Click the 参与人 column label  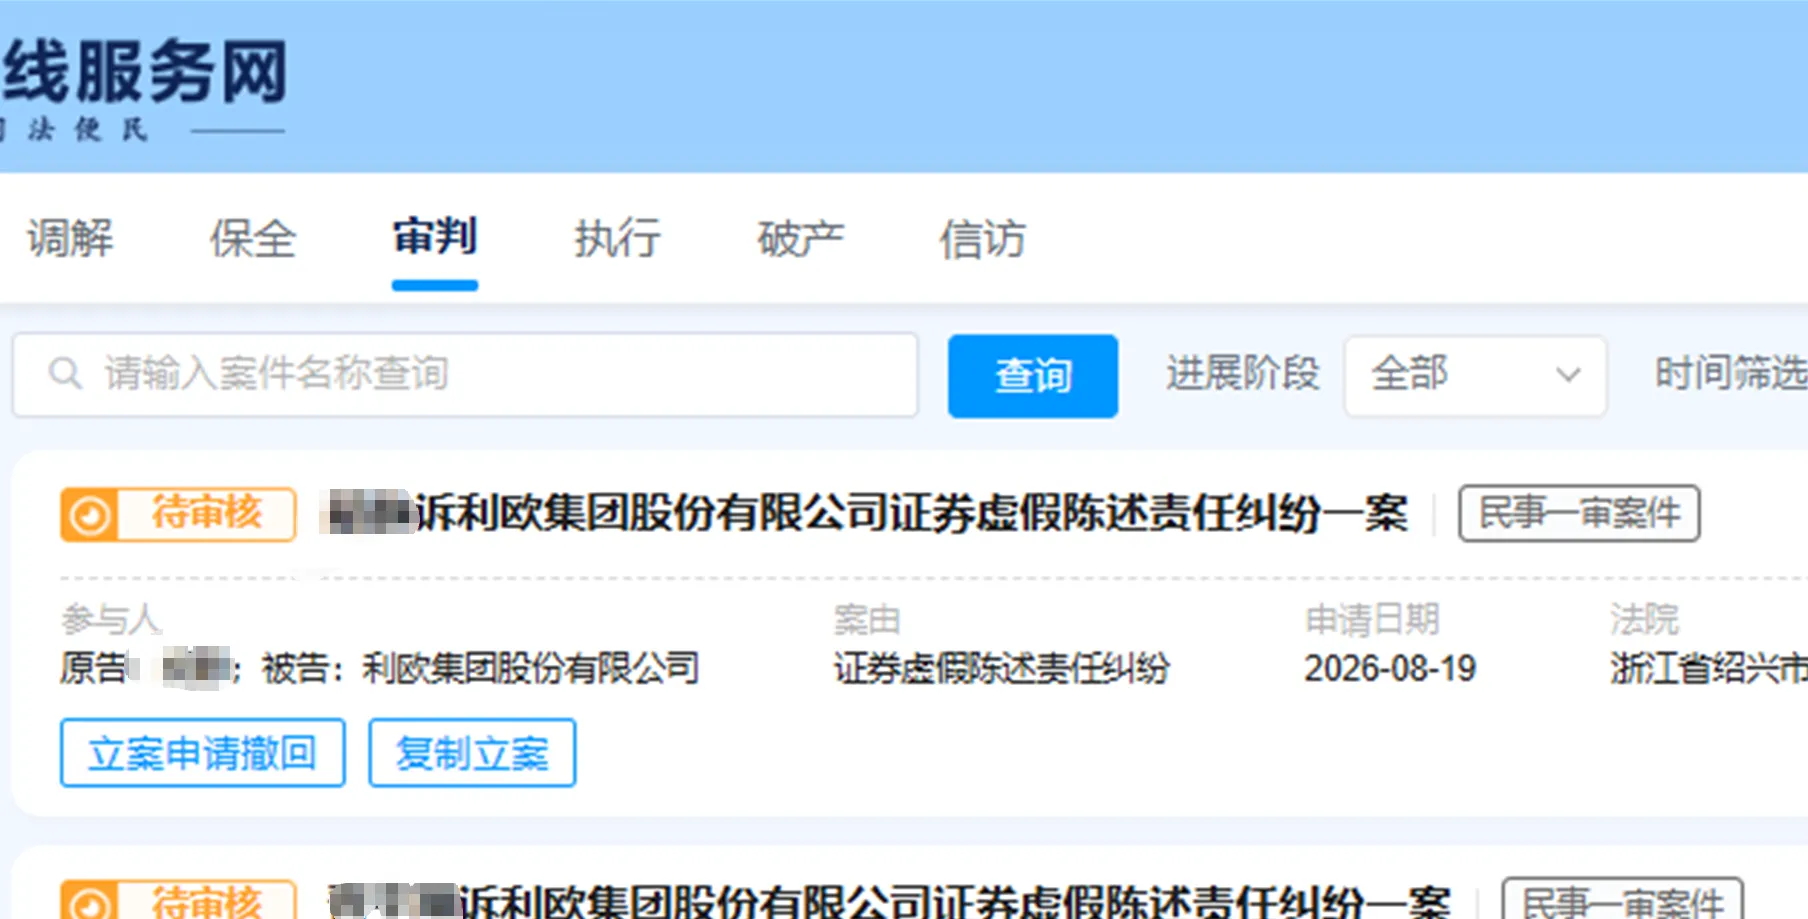point(110,619)
